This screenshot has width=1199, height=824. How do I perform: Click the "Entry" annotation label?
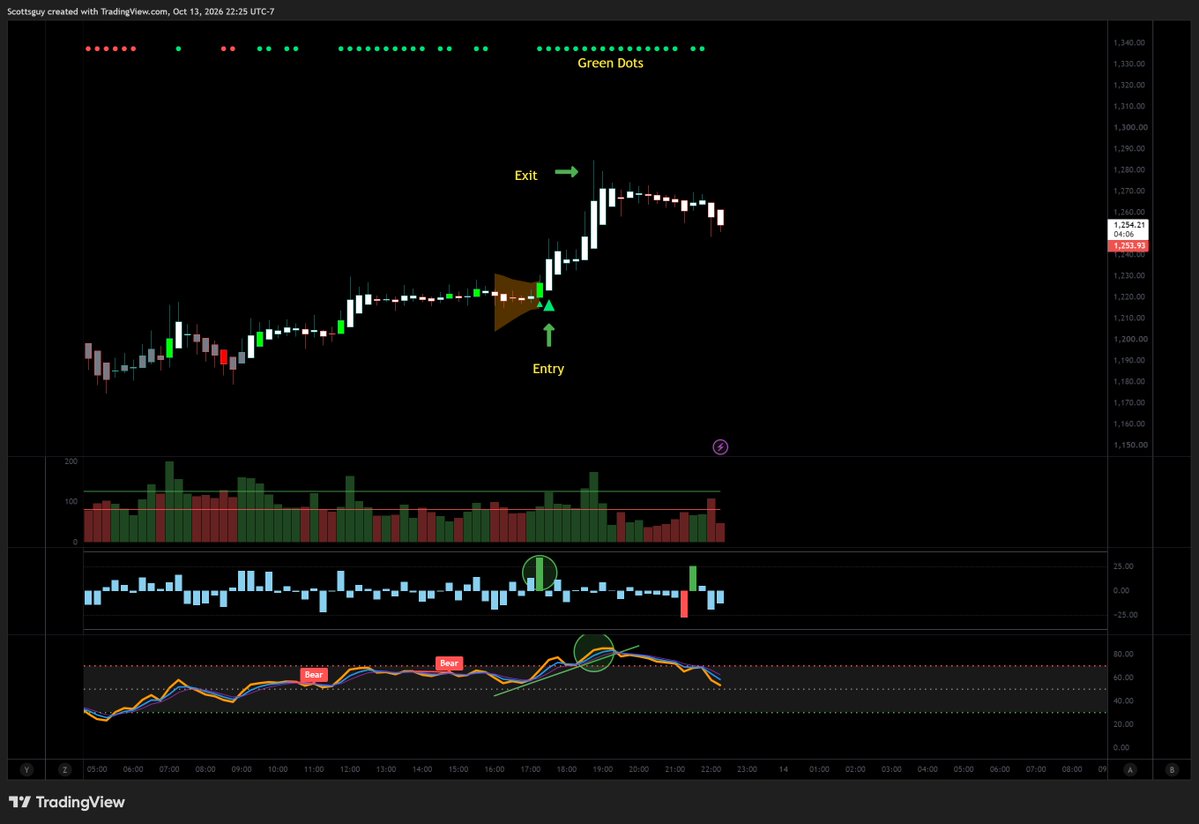548,368
